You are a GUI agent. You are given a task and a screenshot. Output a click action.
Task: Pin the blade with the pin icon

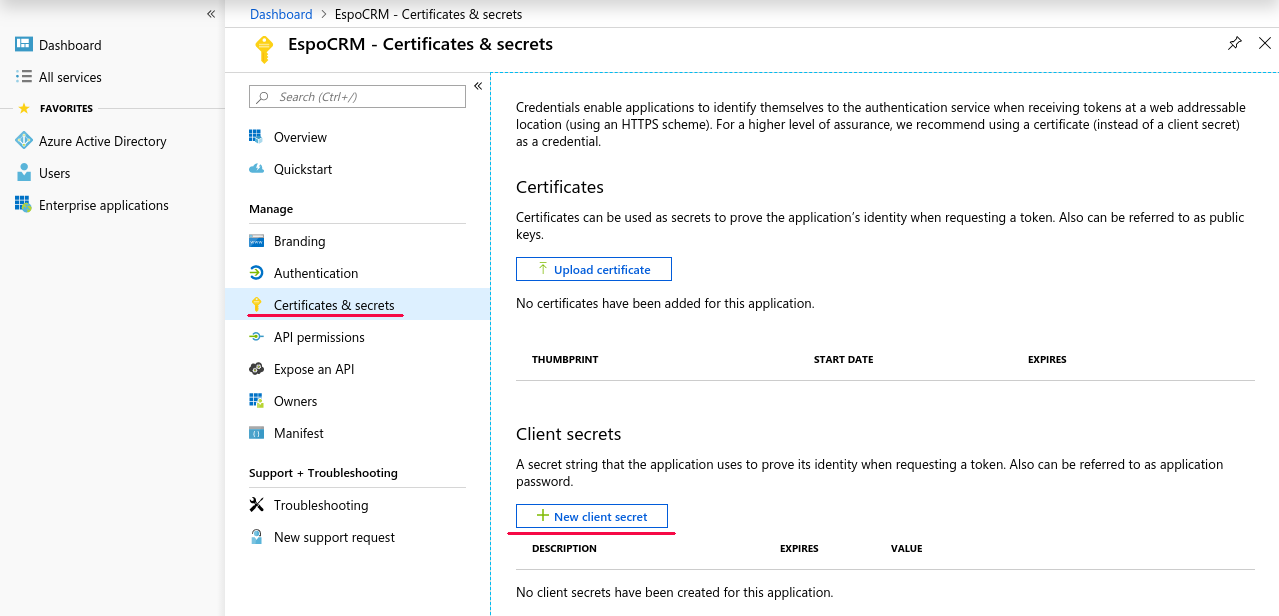tap(1235, 43)
